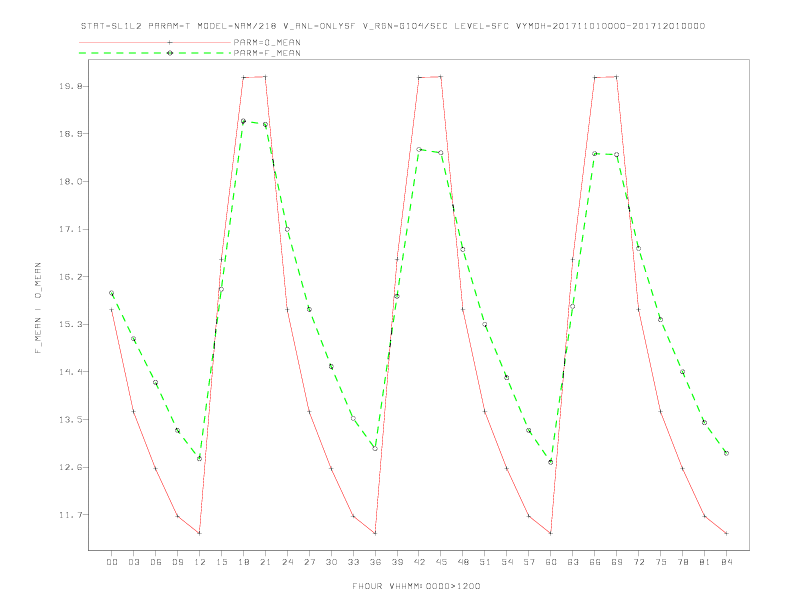Select the O_MEAN plus marker at hour 18
This screenshot has height=612, width=792.
point(243,77)
